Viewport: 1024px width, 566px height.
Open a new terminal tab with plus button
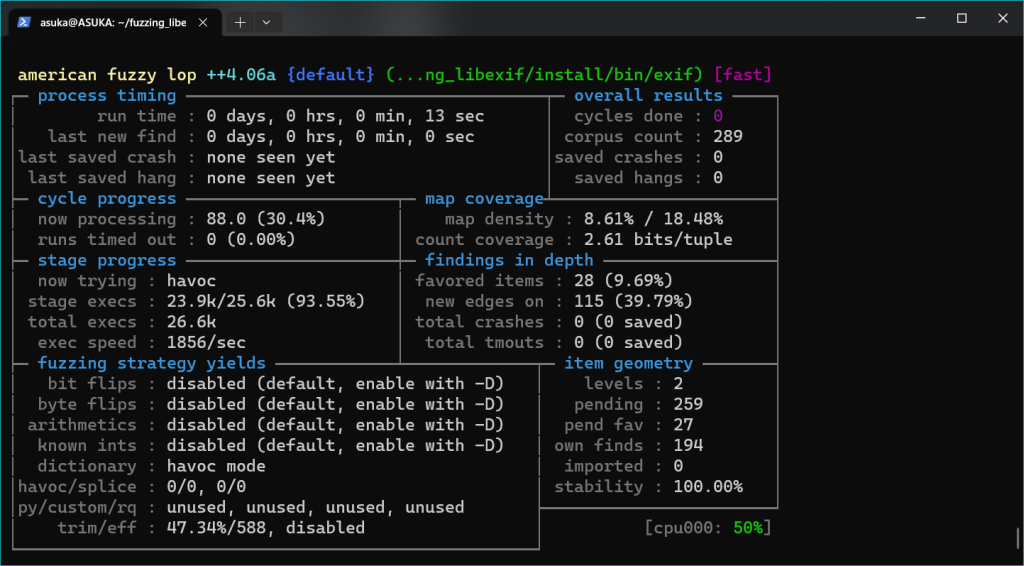tap(241, 21)
